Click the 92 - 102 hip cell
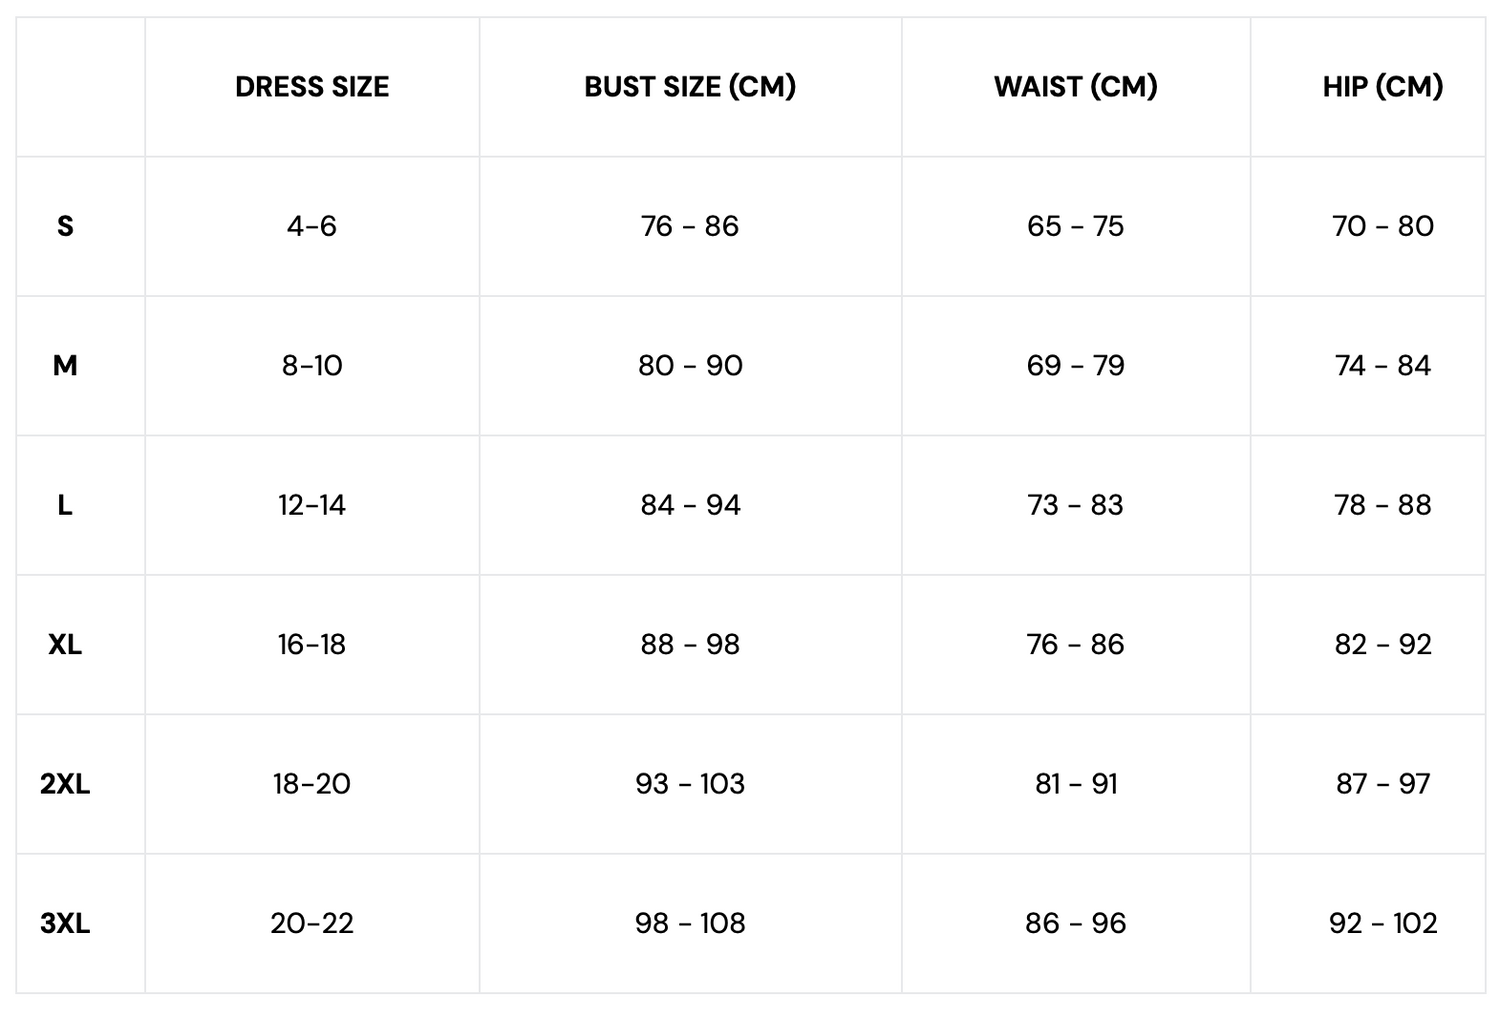Image resolution: width=1500 pixels, height=1018 pixels. click(1382, 923)
